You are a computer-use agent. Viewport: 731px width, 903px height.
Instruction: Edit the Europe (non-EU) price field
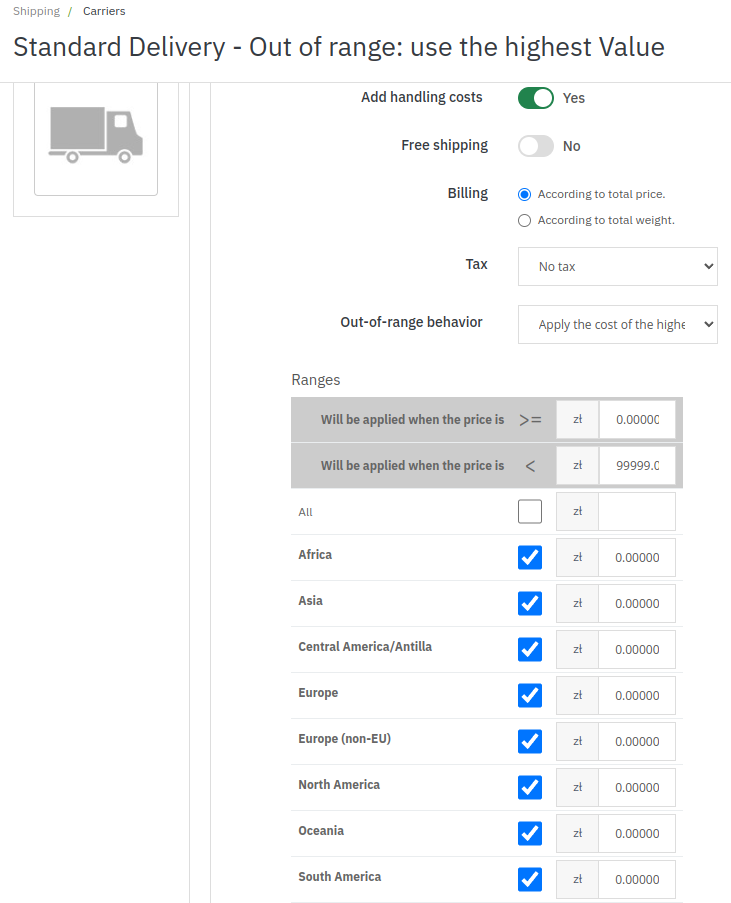point(637,741)
